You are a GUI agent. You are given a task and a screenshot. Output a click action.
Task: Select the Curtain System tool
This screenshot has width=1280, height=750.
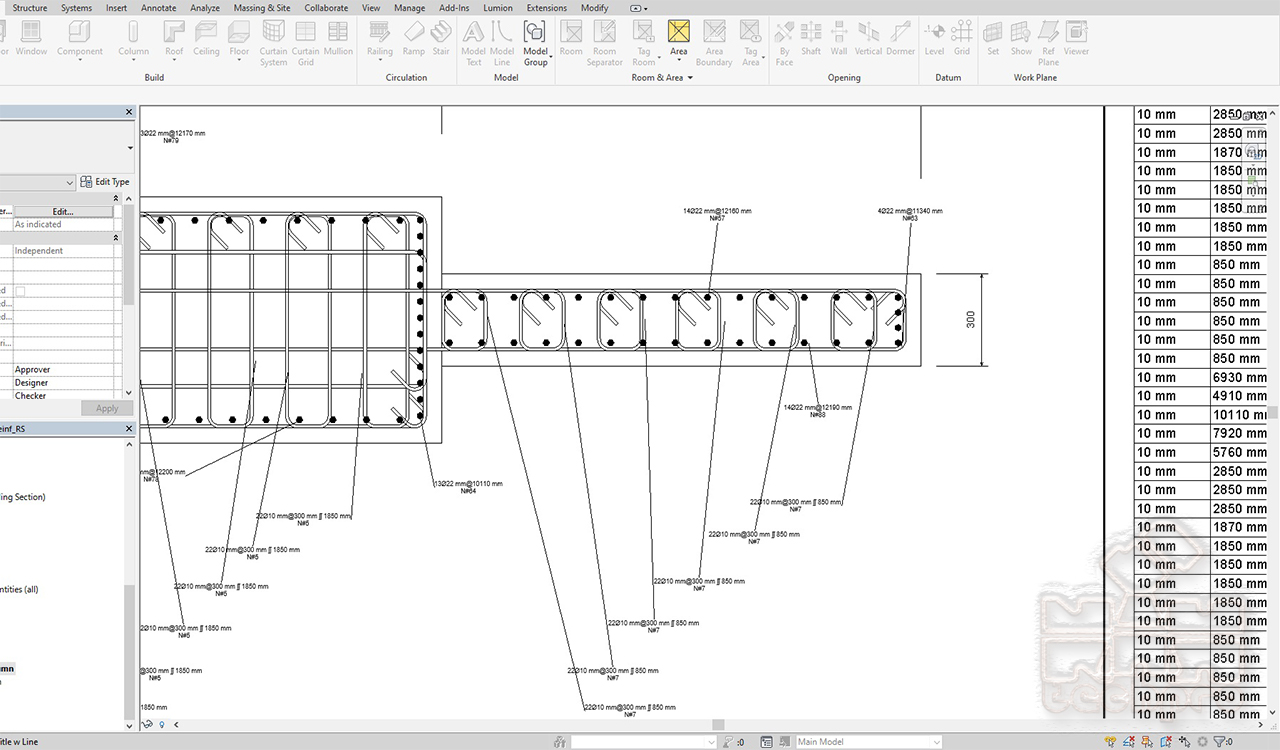click(x=273, y=44)
